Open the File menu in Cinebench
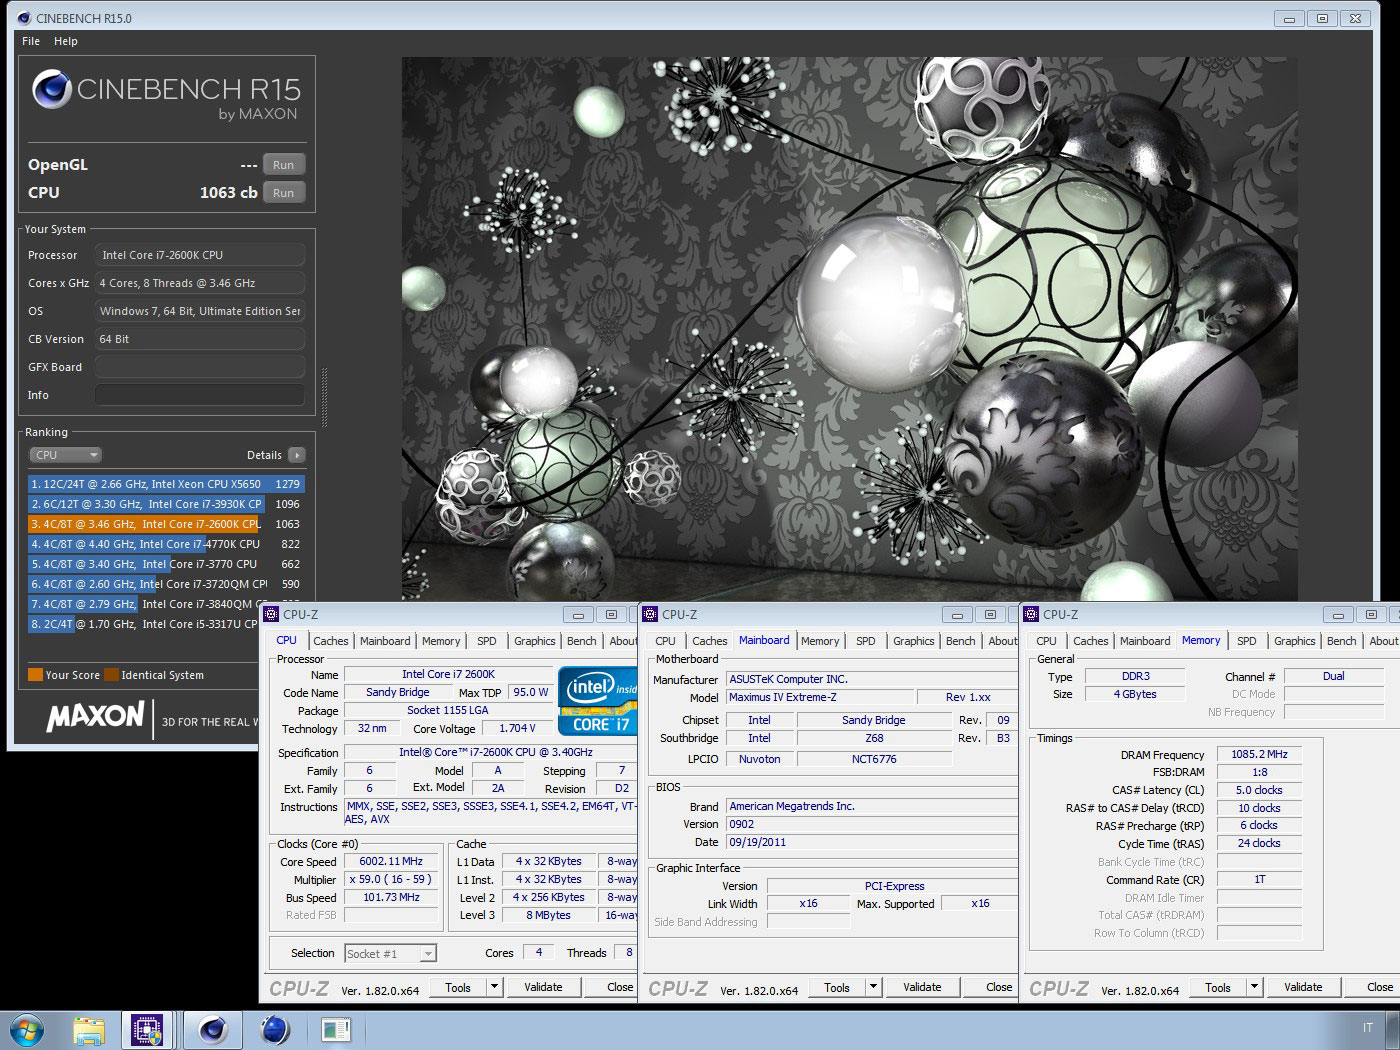The image size is (1400, 1050). (31, 41)
